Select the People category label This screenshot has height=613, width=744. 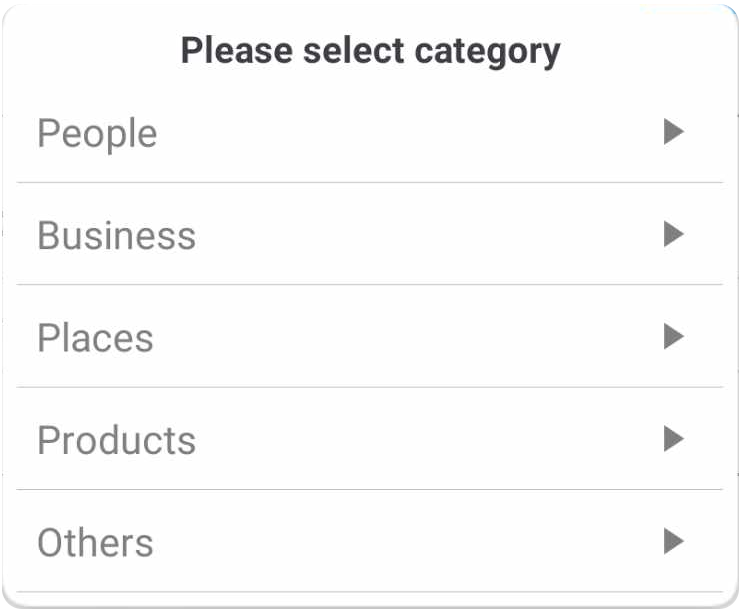[97, 133]
